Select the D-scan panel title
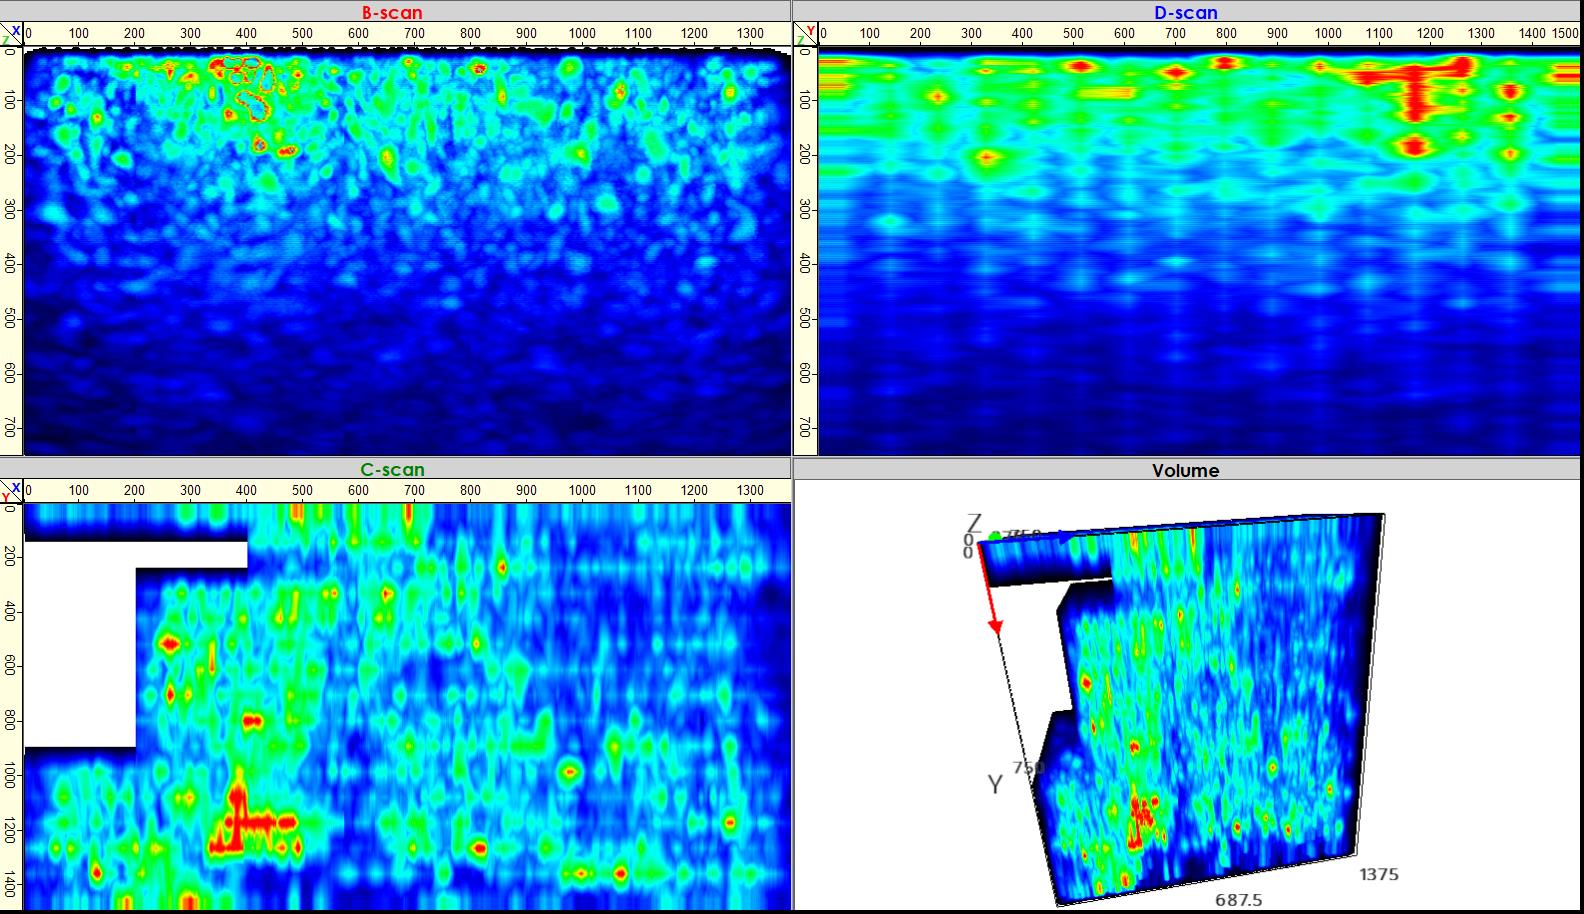1584x914 pixels. (x=1185, y=13)
